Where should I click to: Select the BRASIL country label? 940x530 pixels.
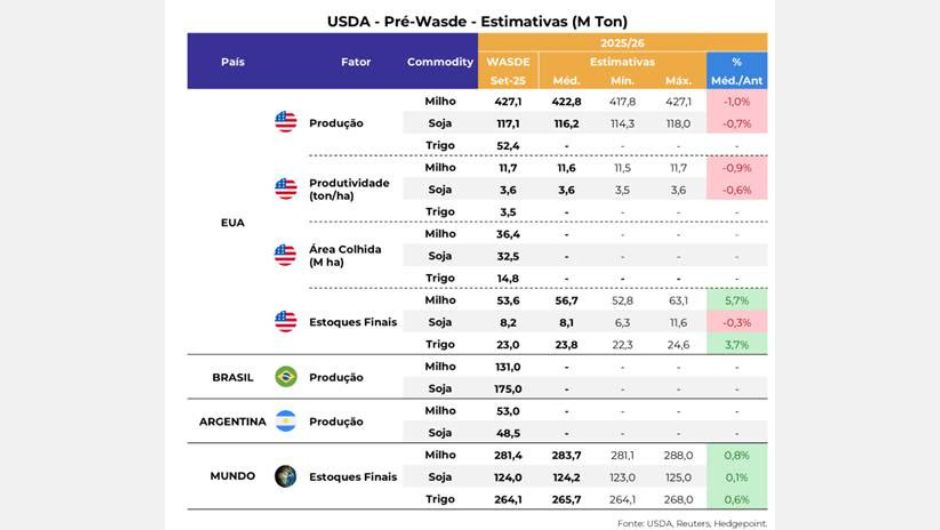point(232,378)
